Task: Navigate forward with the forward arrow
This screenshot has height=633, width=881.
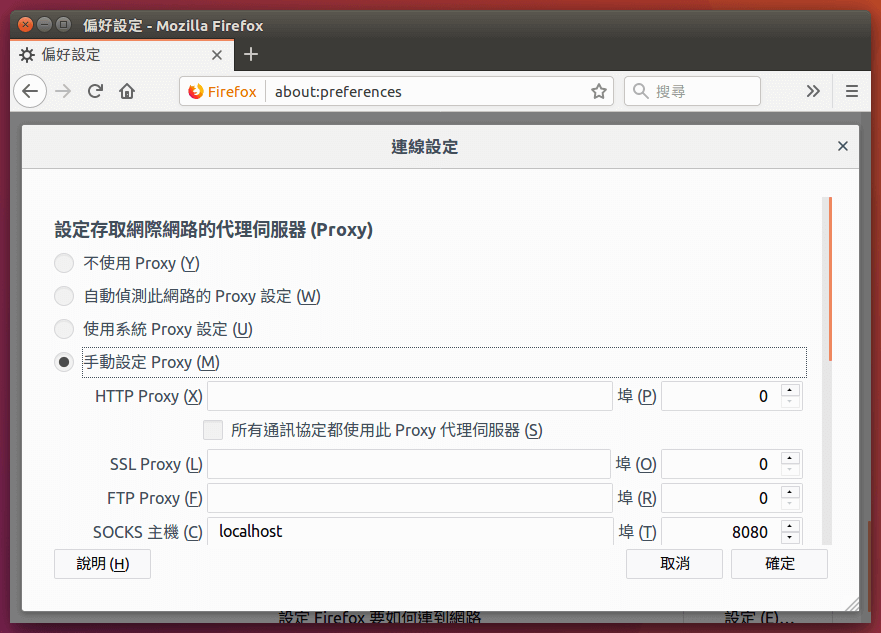Action: pyautogui.click(x=62, y=91)
